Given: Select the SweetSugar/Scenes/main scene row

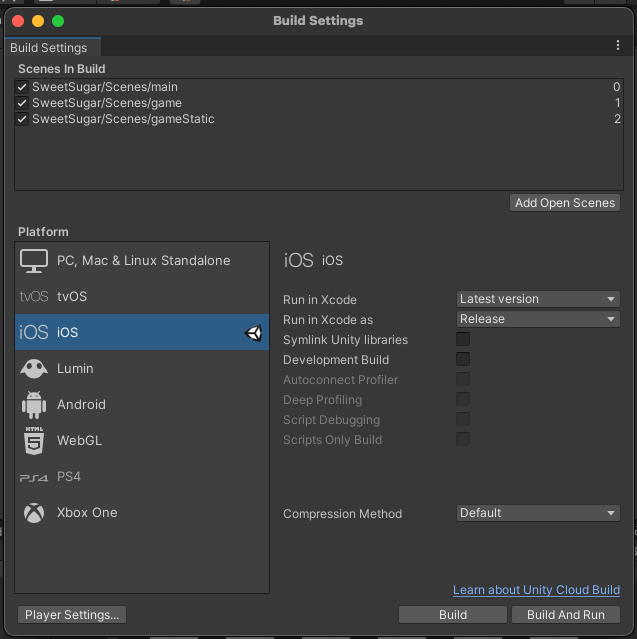Looking at the screenshot, I should pyautogui.click(x=319, y=87).
